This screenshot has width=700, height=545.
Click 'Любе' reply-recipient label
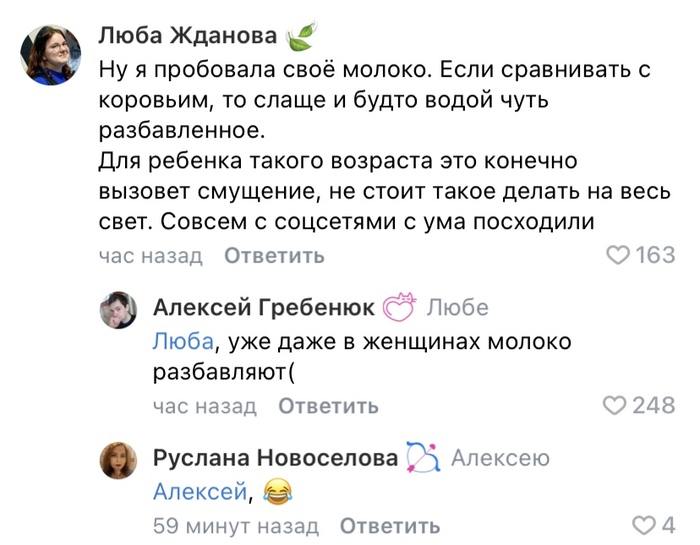click(x=457, y=308)
